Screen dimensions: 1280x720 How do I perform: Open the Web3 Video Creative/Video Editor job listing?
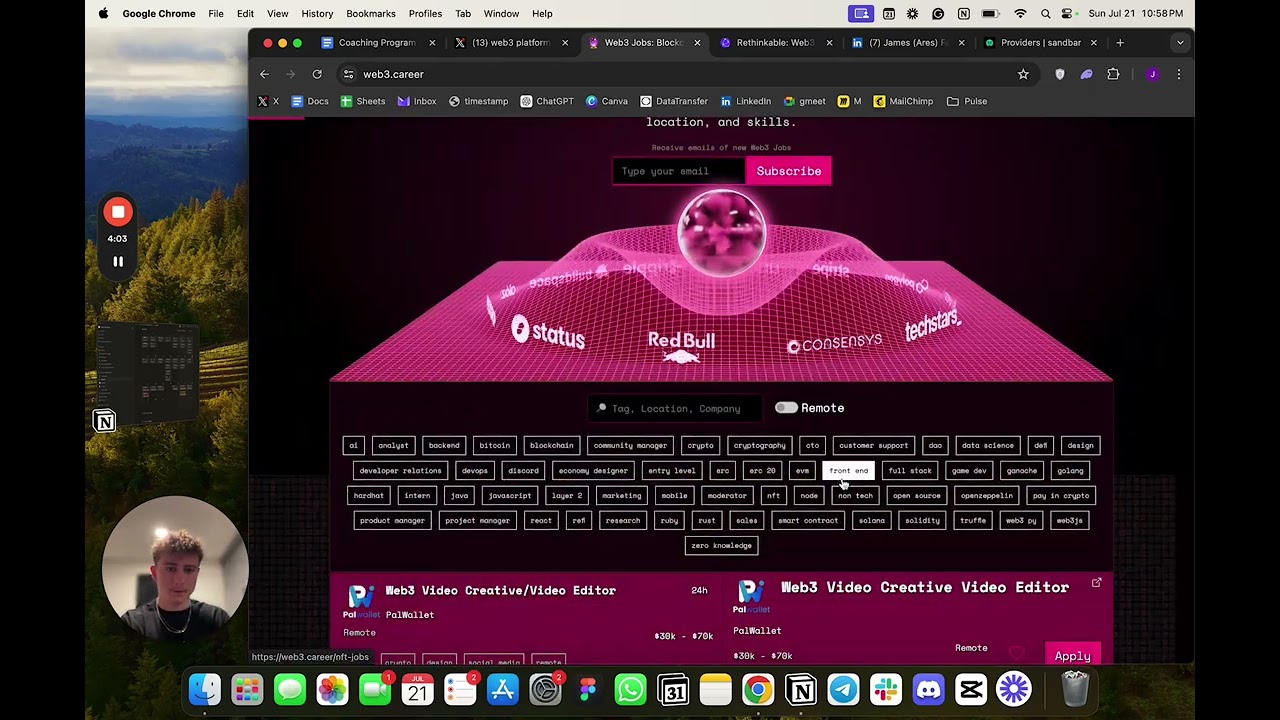(500, 591)
